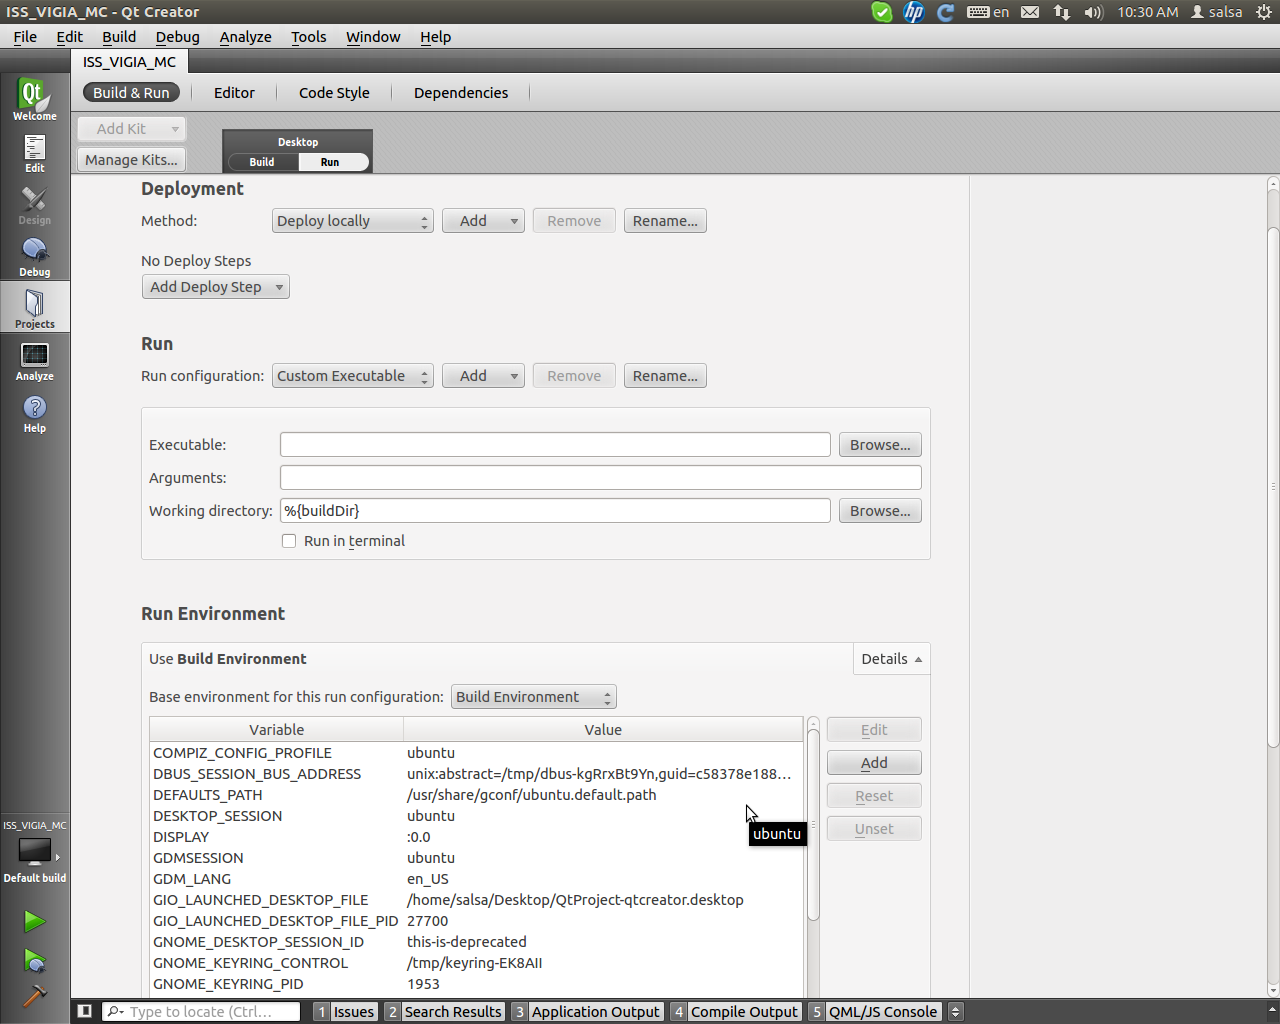
Task: Open the Tools menu
Action: (x=308, y=37)
